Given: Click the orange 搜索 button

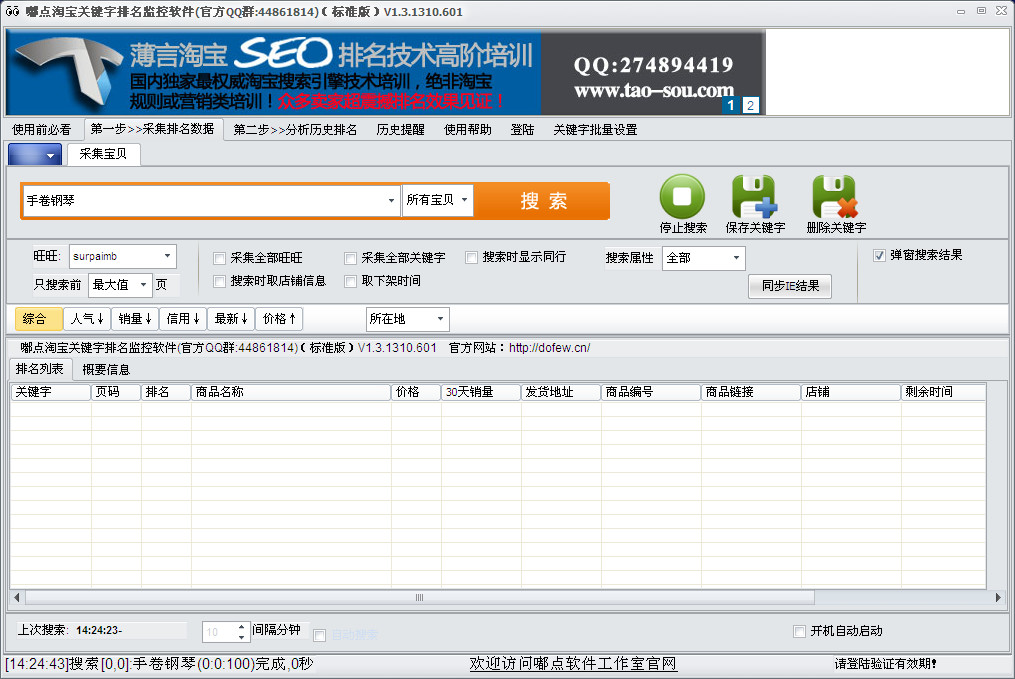Looking at the screenshot, I should tap(543, 201).
